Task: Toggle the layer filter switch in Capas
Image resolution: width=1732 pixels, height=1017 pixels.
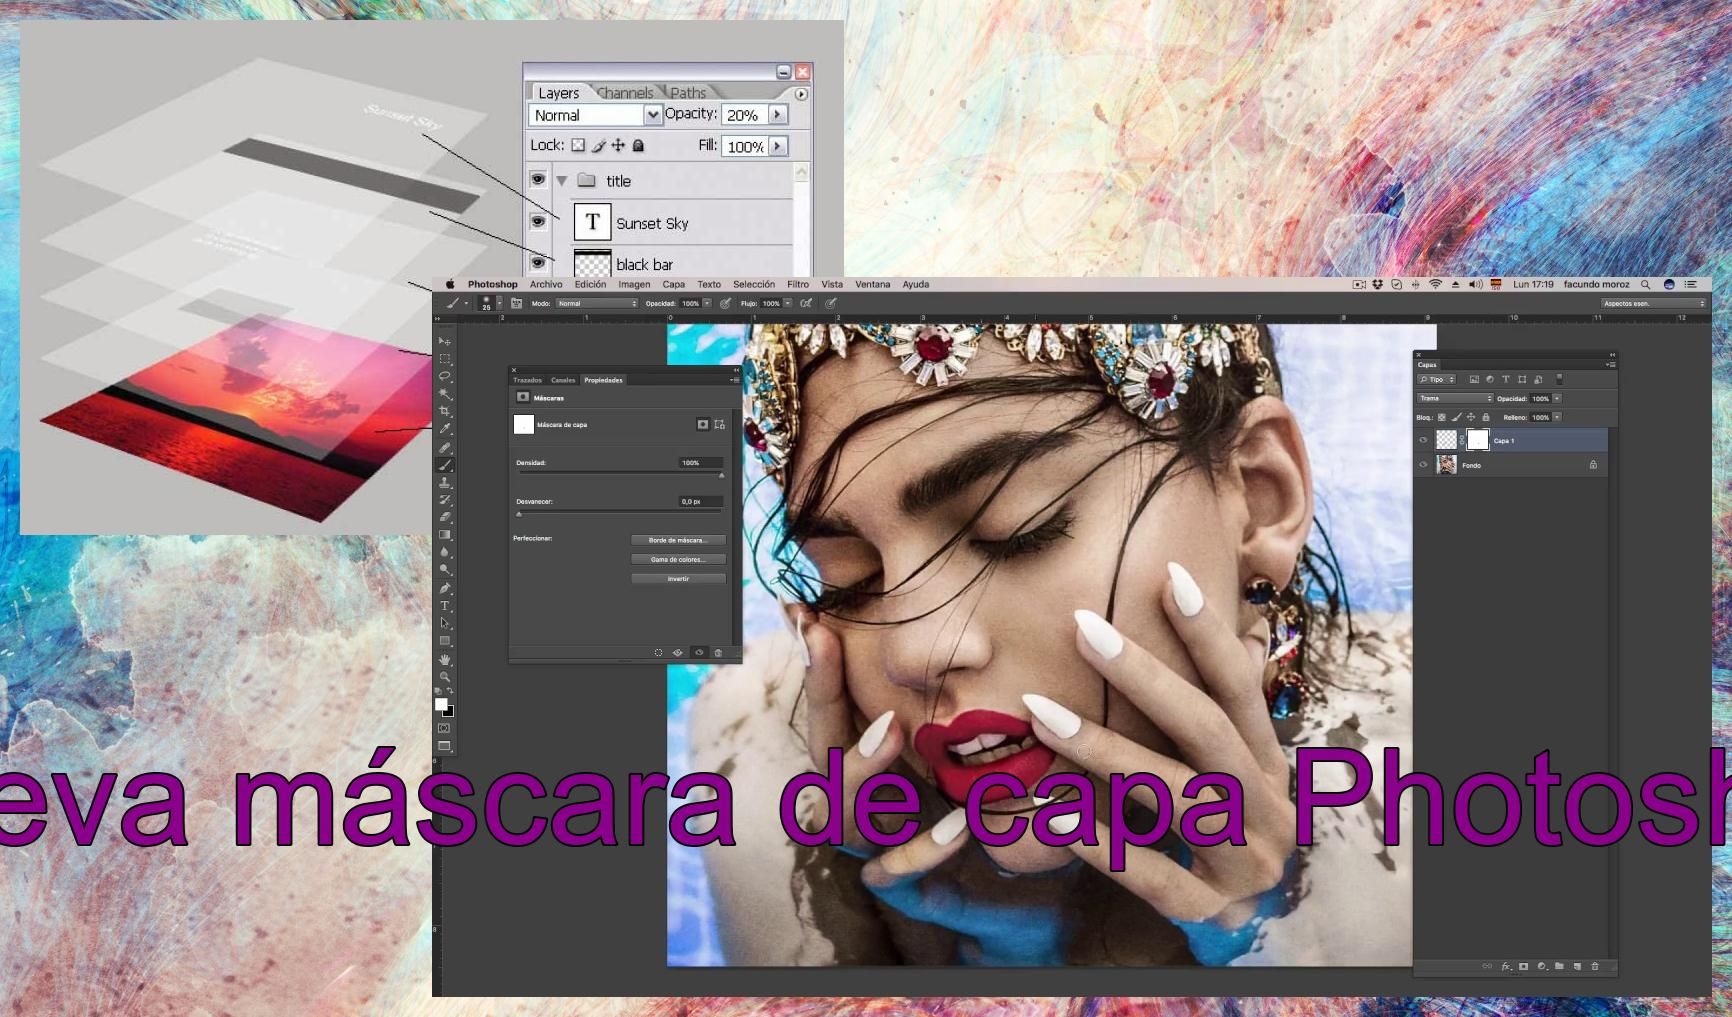Action: (x=1560, y=379)
